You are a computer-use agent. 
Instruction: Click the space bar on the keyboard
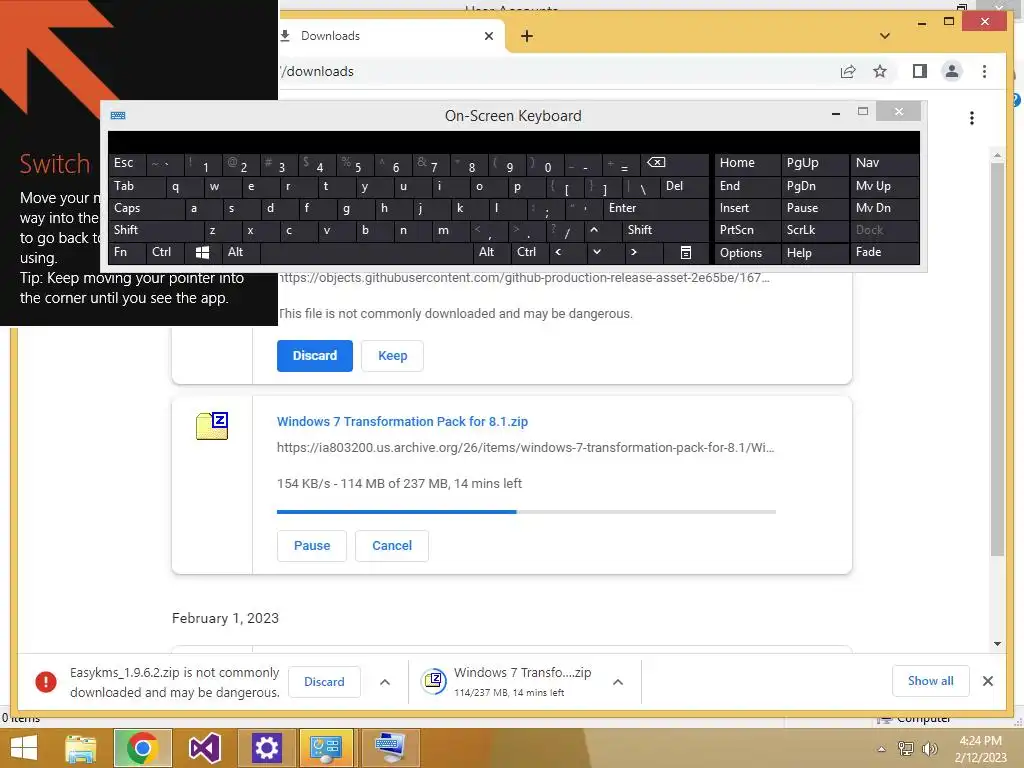point(366,252)
